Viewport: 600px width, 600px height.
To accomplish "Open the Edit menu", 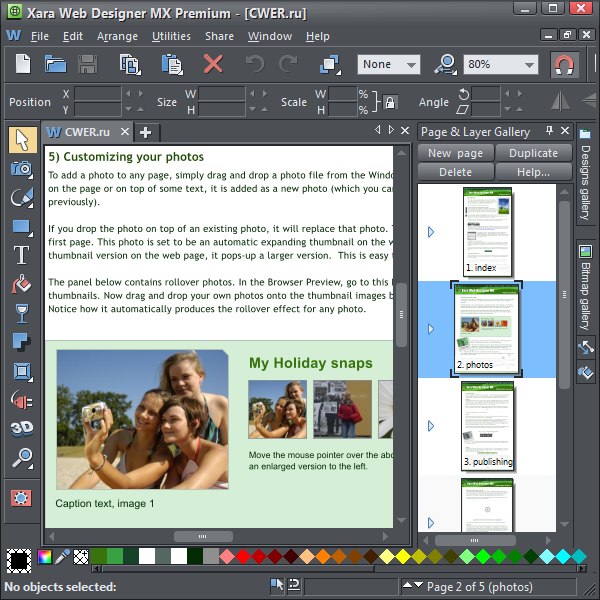I will click(x=73, y=36).
